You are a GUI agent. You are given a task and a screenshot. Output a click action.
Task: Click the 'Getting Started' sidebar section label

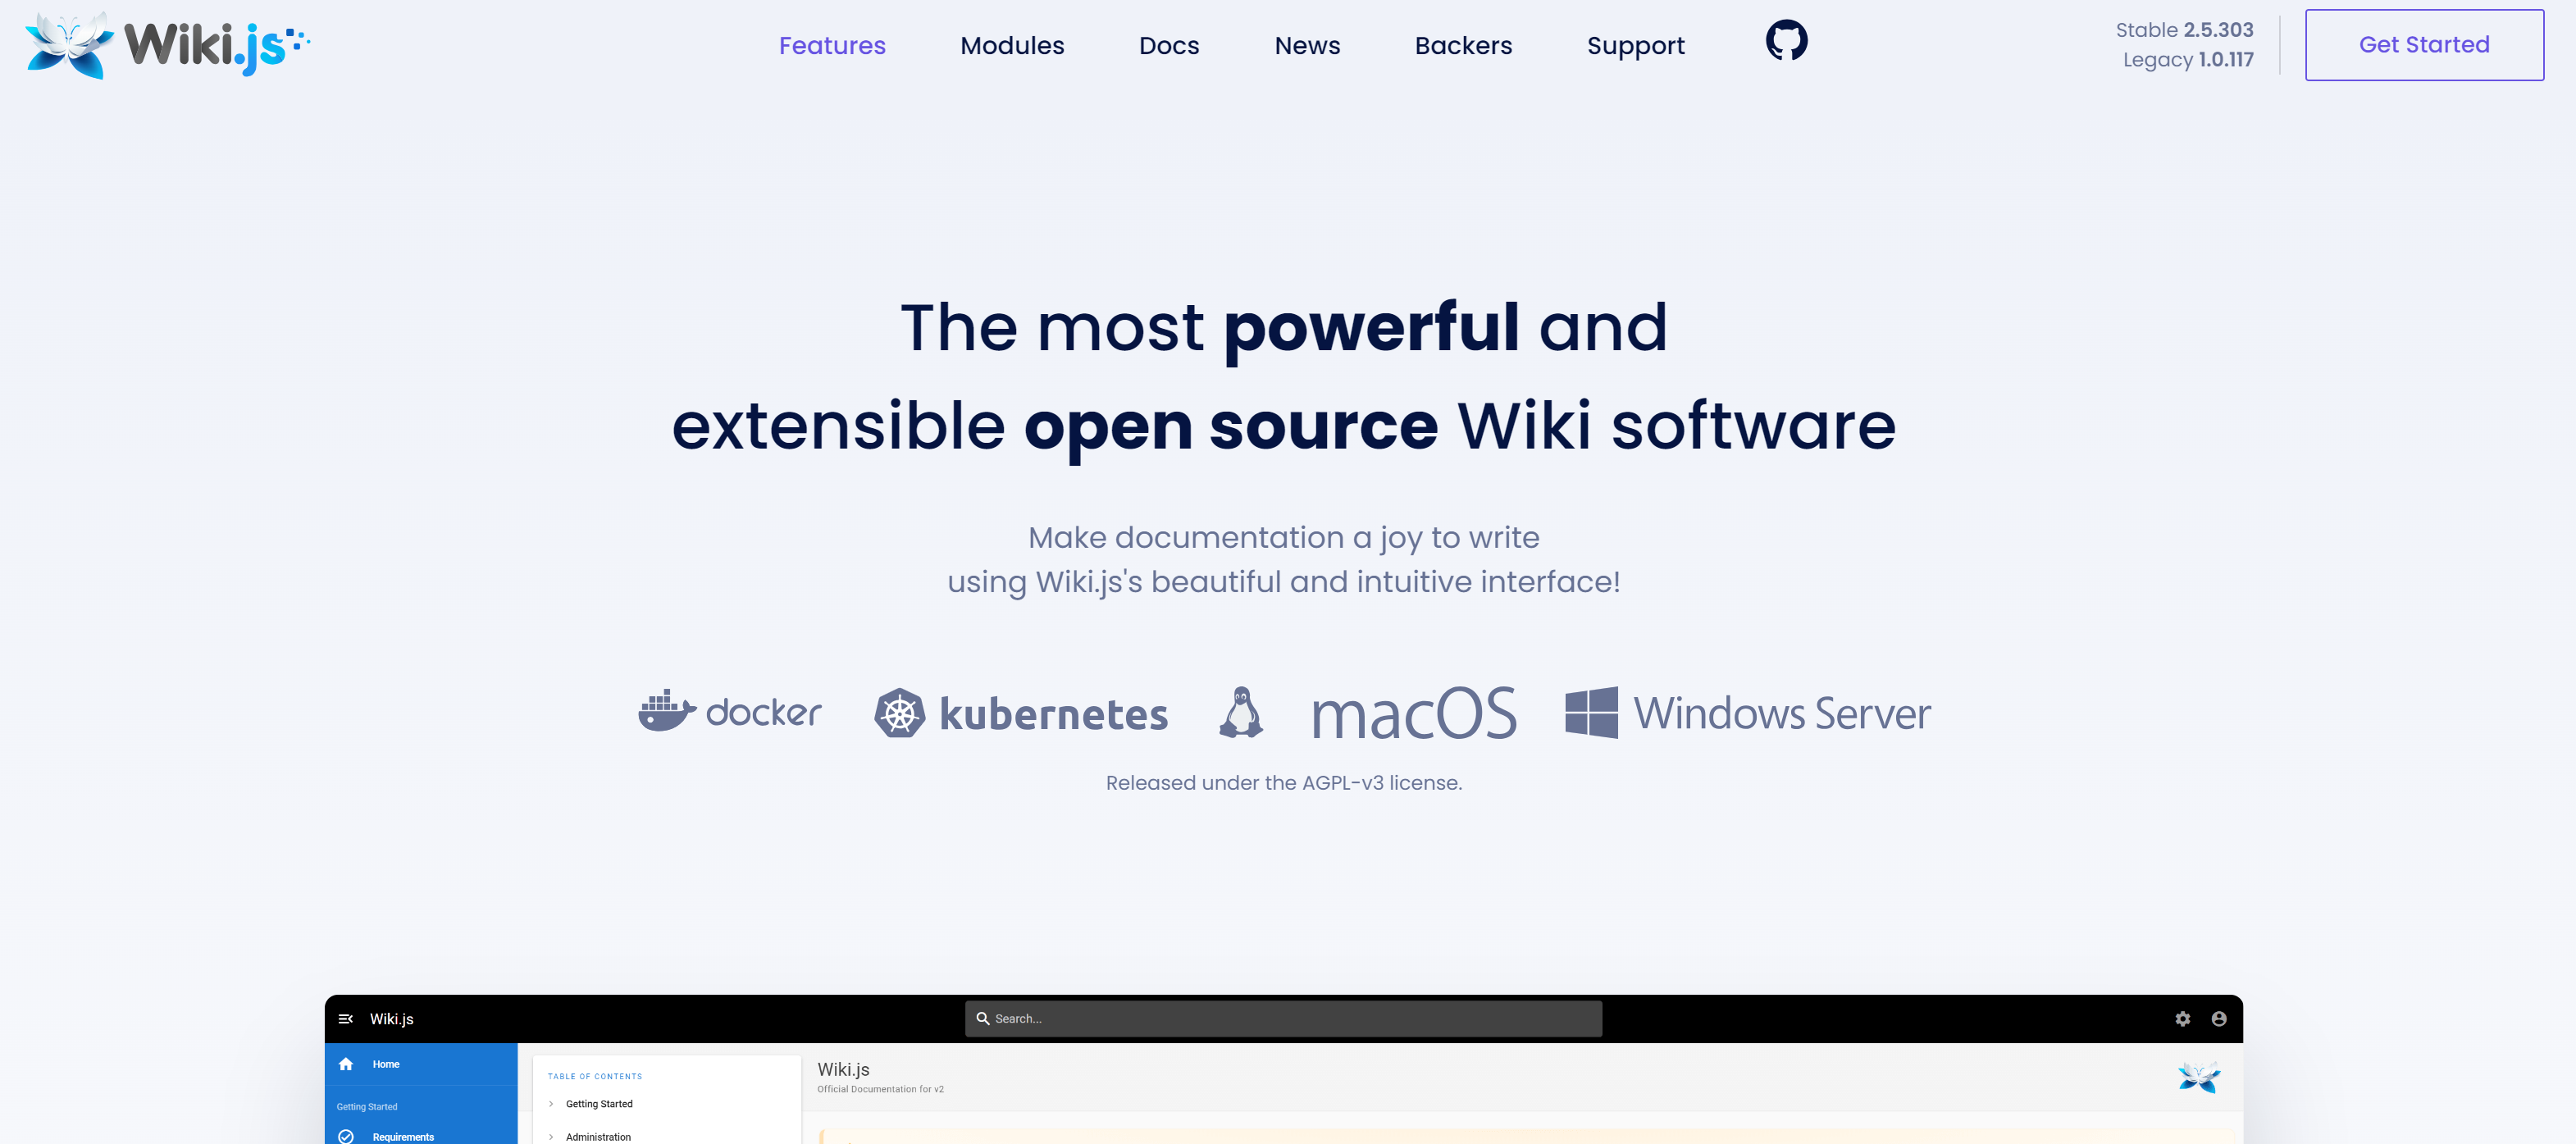click(x=367, y=1107)
